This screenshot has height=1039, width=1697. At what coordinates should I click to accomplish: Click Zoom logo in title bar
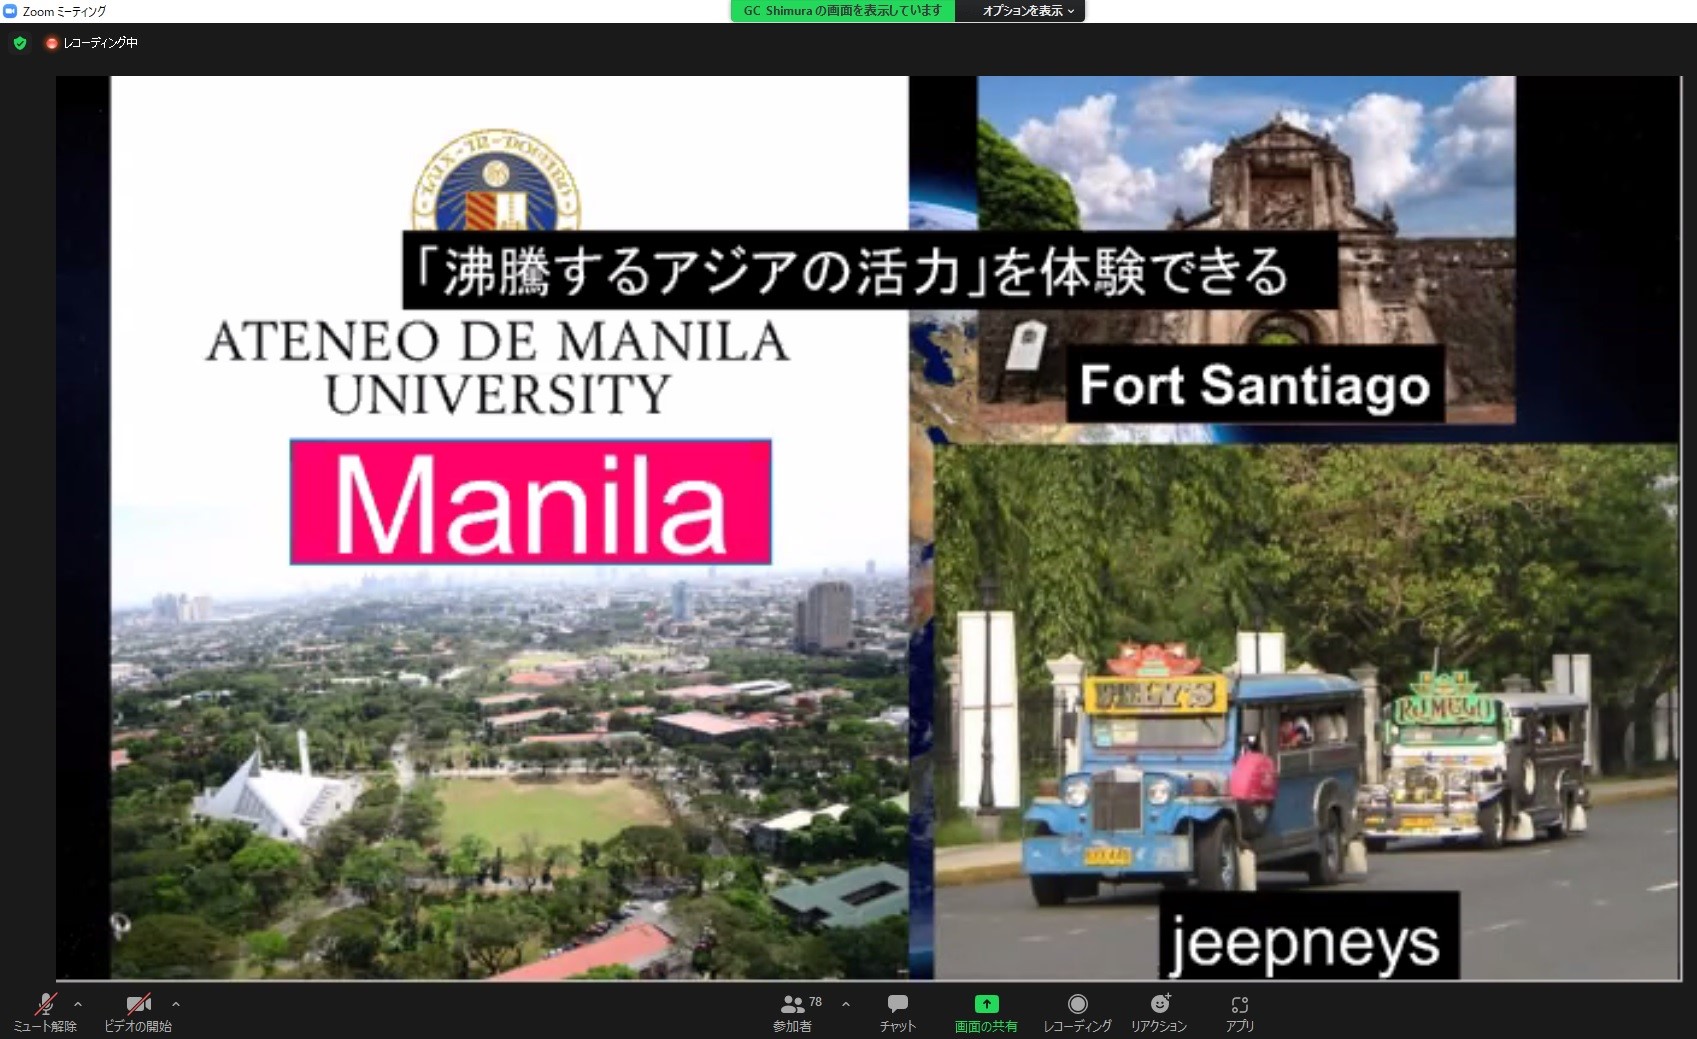tap(10, 11)
